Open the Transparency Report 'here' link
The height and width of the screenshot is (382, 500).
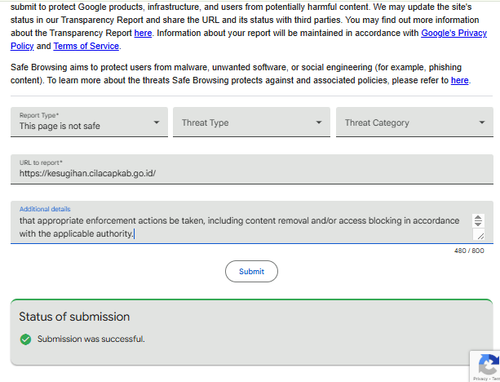click(x=143, y=33)
